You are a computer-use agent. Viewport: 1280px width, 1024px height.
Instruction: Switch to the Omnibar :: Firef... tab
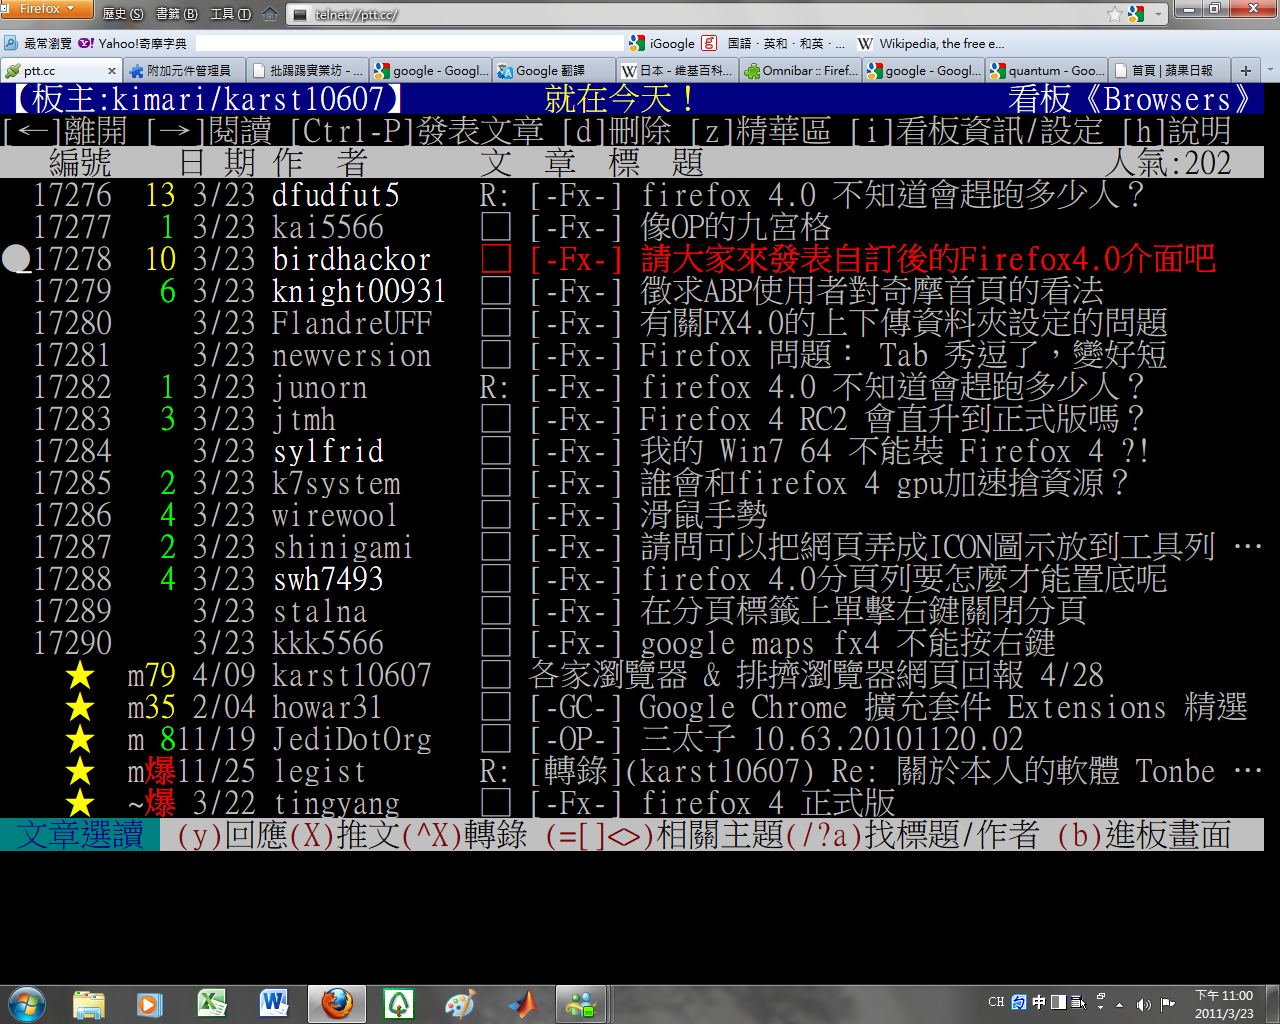(801, 70)
